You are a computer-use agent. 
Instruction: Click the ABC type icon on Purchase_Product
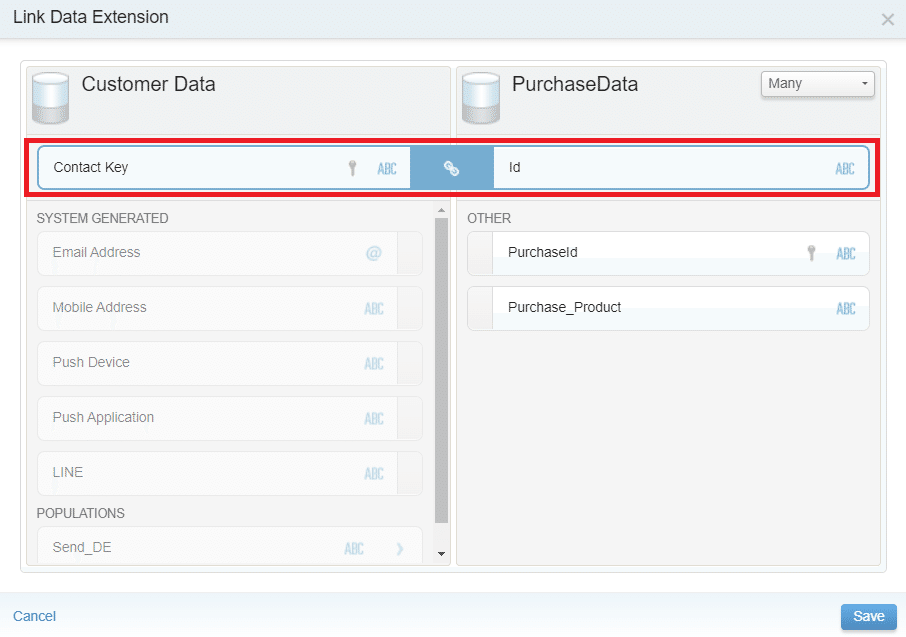click(x=846, y=308)
